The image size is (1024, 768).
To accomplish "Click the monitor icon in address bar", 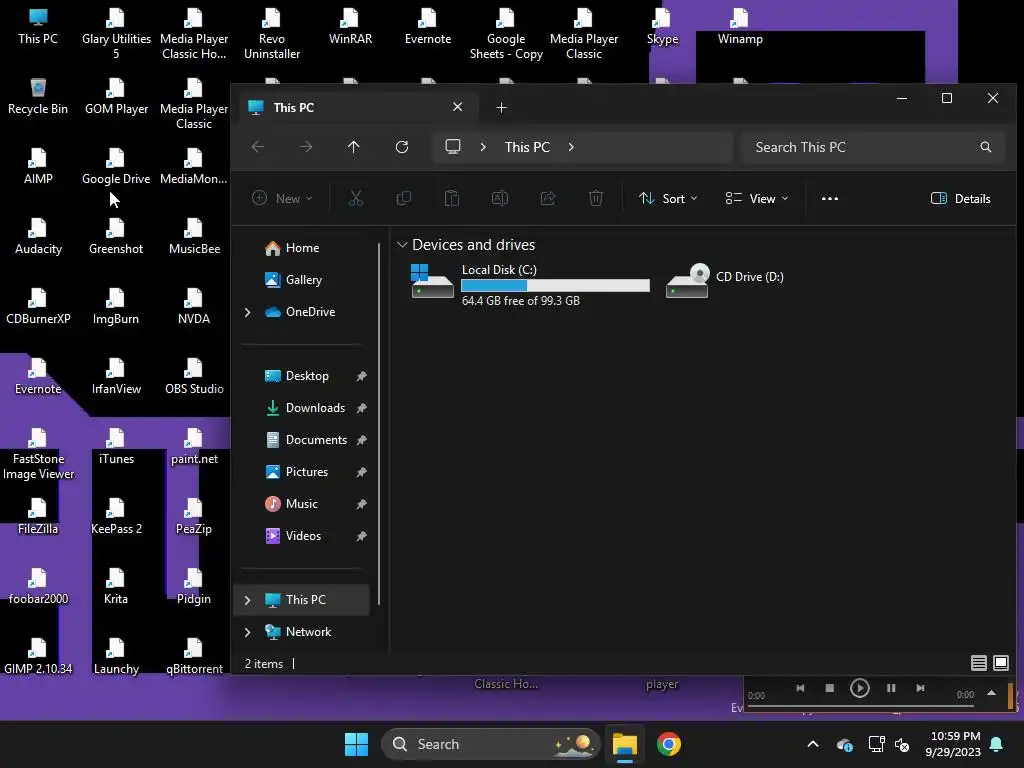I will pyautogui.click(x=453, y=147).
